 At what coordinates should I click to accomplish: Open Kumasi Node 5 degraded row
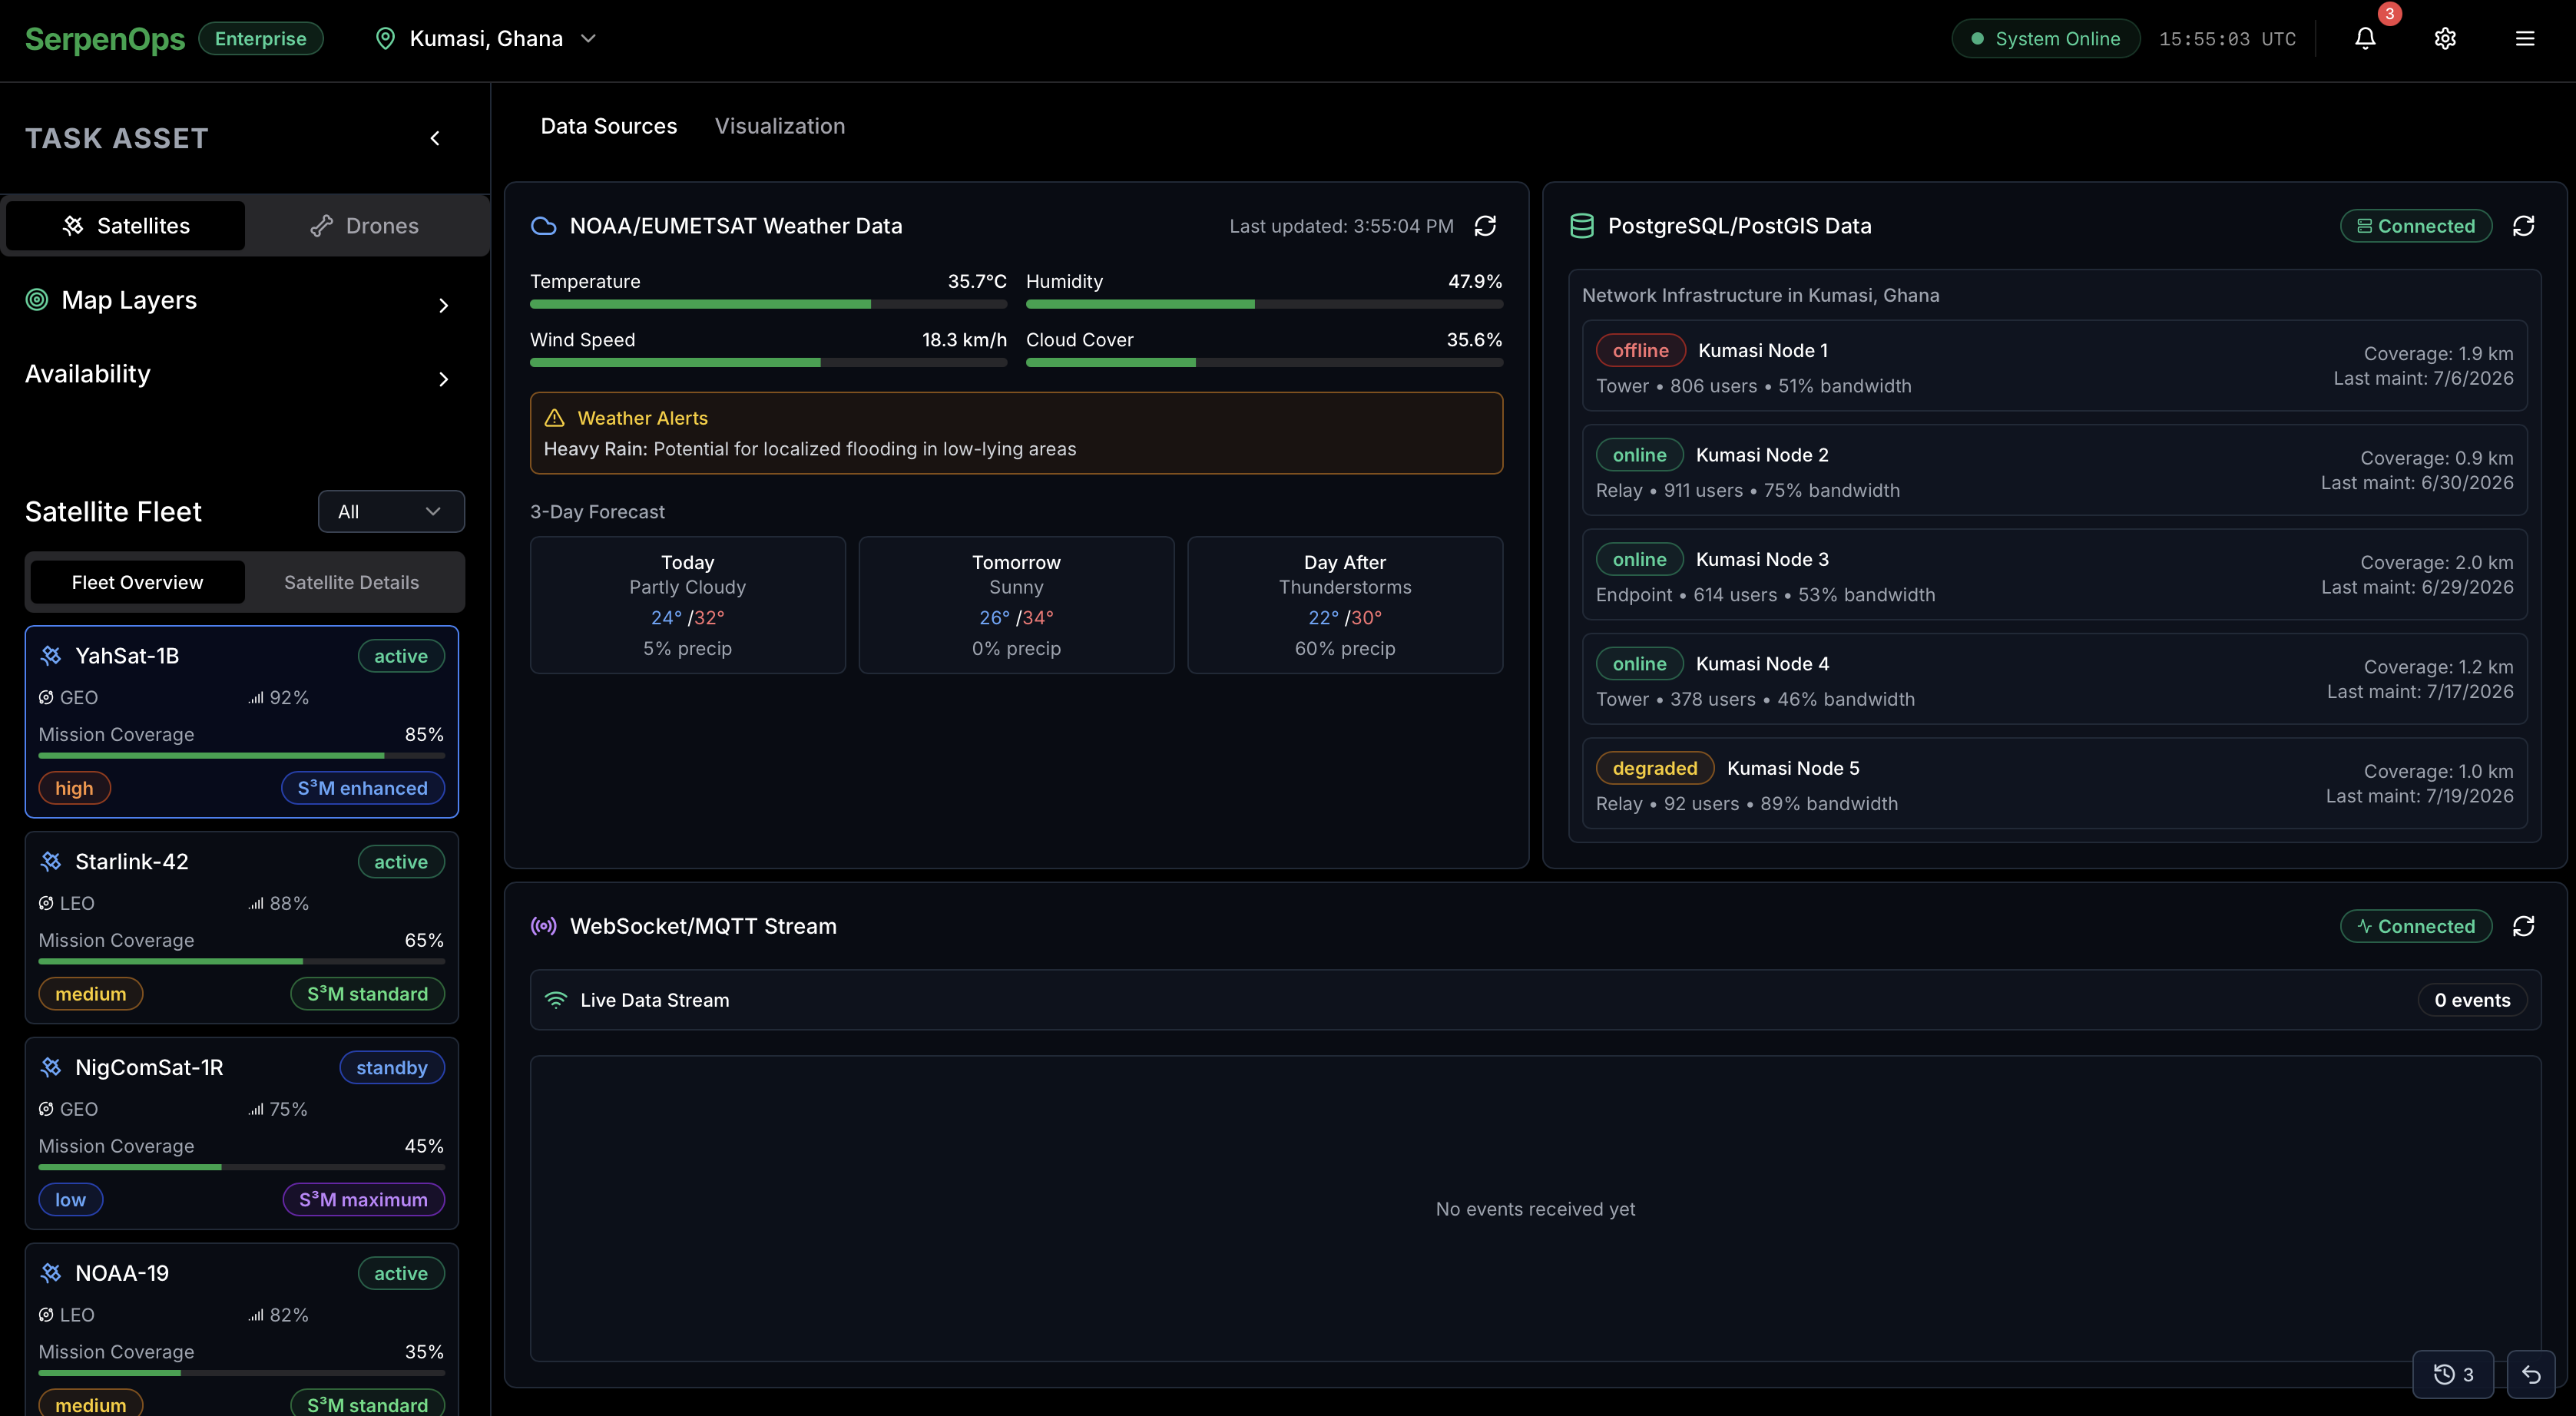point(2054,784)
